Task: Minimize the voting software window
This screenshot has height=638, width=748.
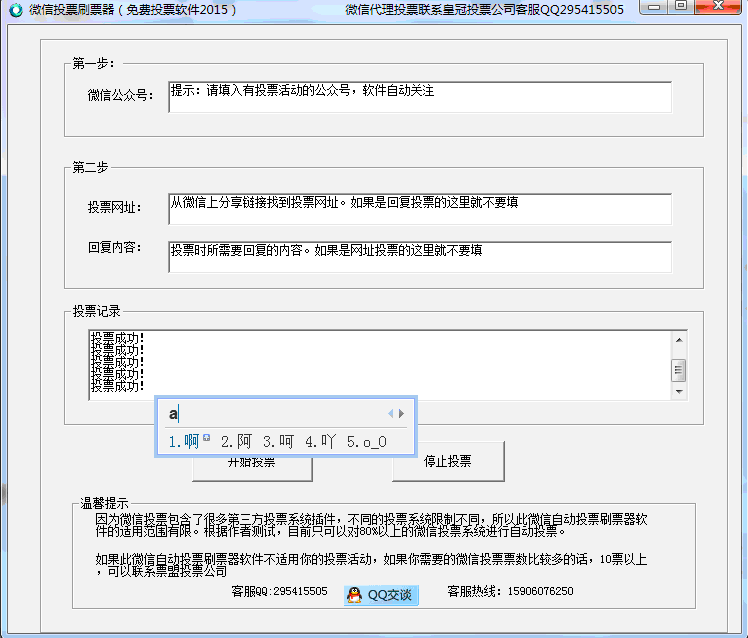Action: click(654, 7)
